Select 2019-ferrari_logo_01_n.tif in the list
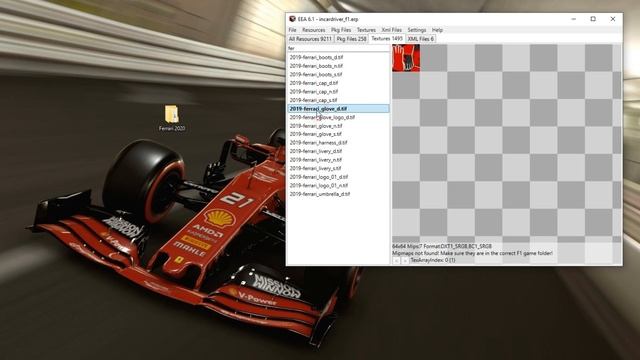640x360 pixels. [319, 185]
